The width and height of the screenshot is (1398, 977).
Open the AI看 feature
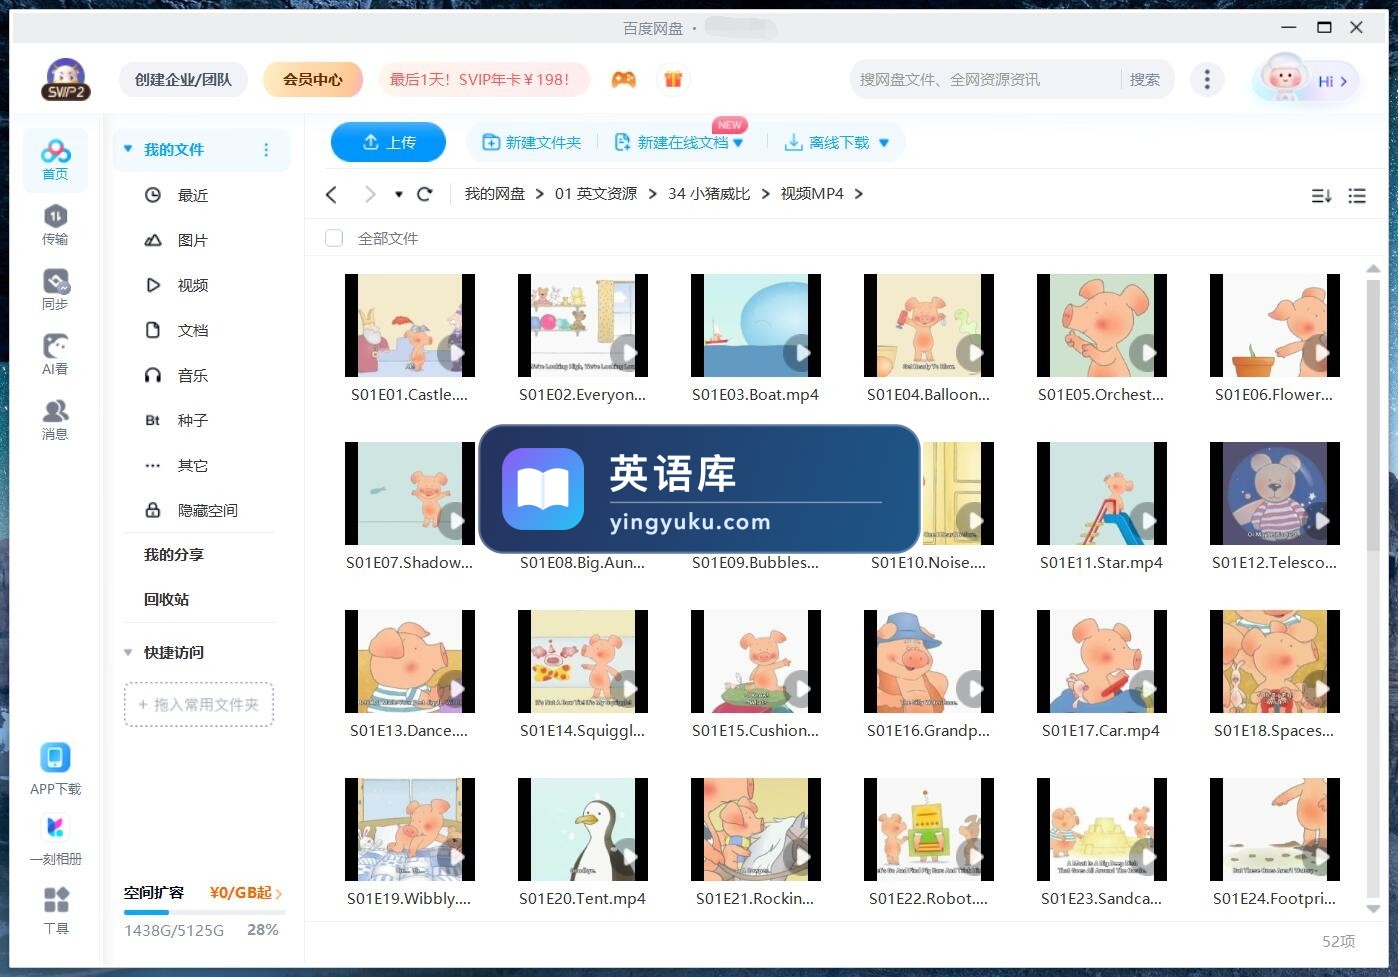point(55,354)
